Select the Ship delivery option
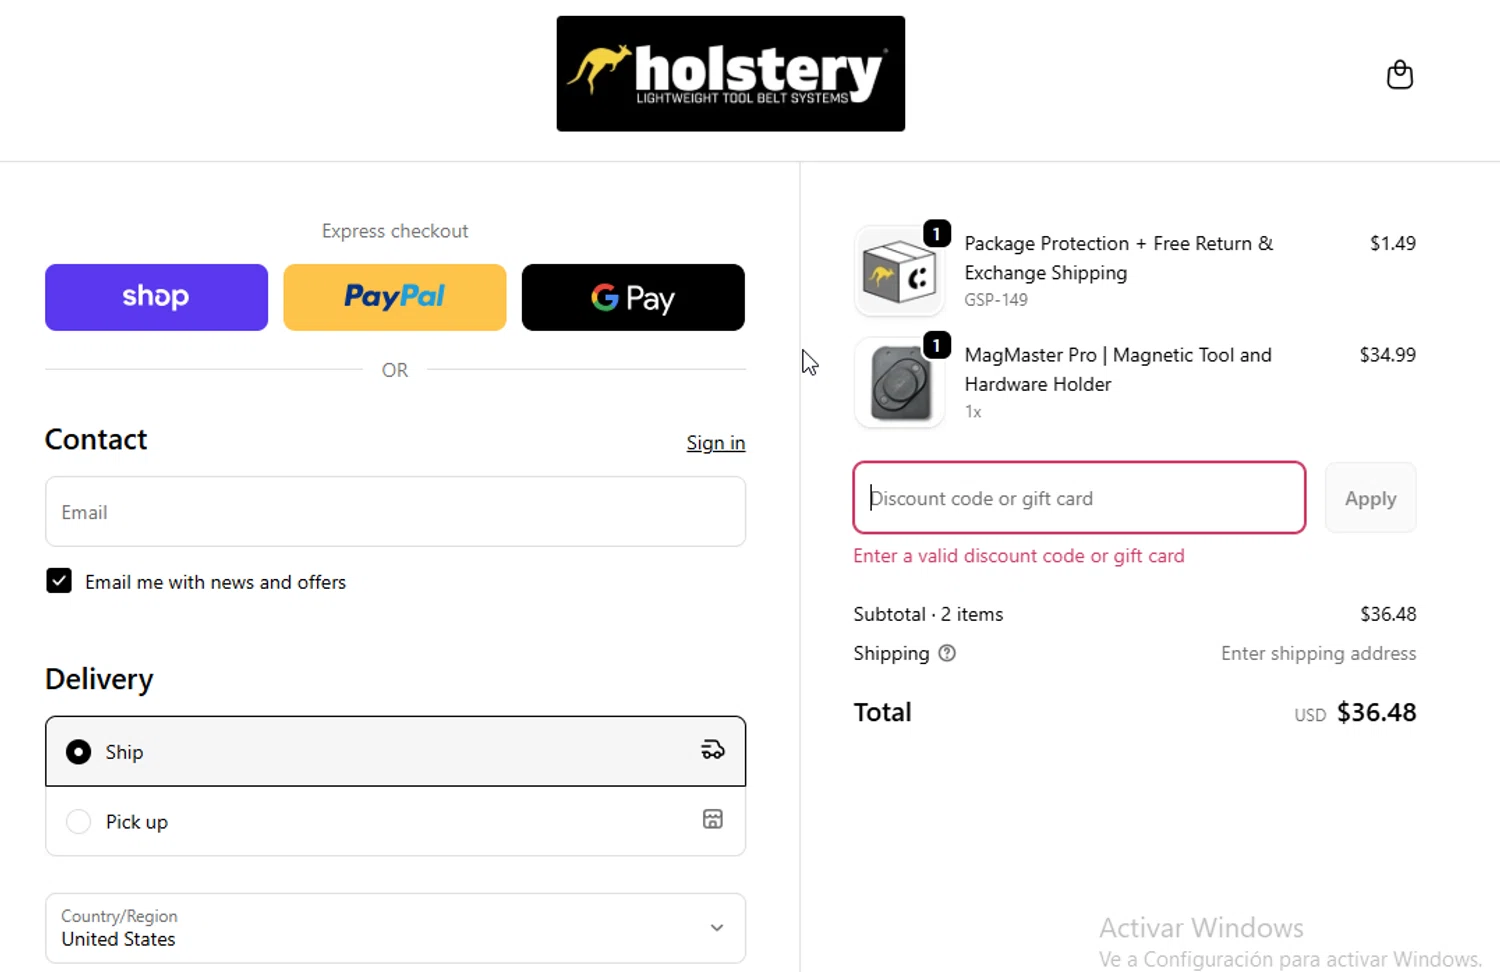 point(395,751)
